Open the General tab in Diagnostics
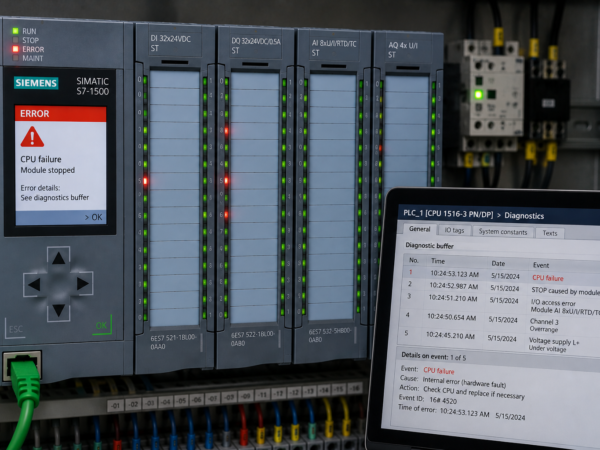This screenshot has height=450, width=600. point(419,229)
